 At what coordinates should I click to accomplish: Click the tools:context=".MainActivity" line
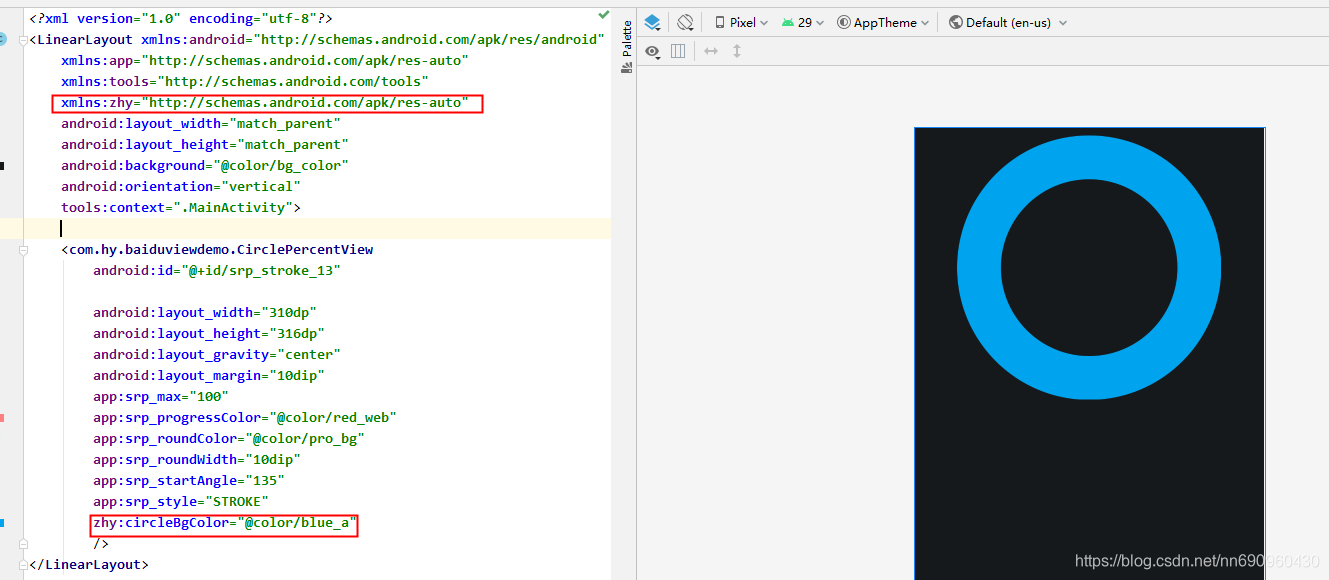pyautogui.click(x=181, y=207)
